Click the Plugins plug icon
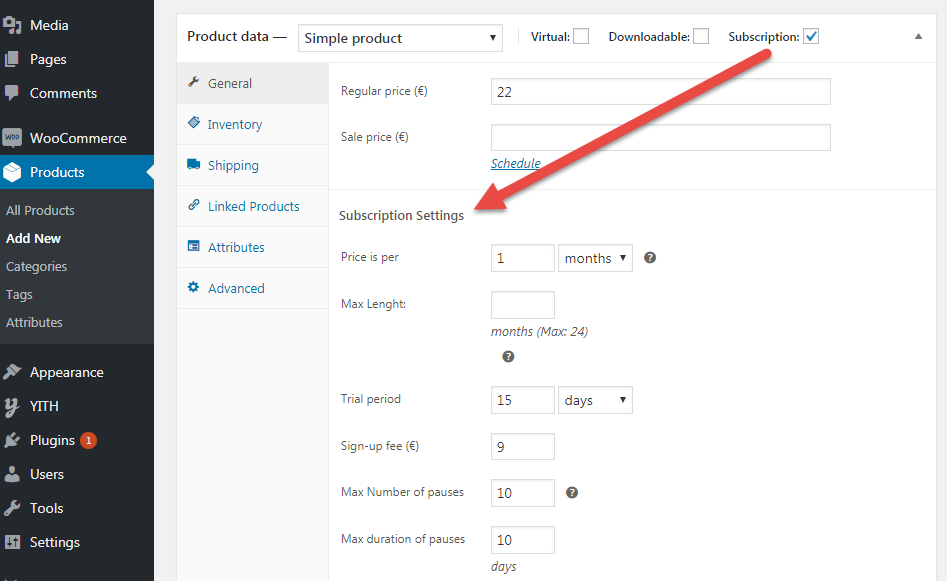The height and width of the screenshot is (581, 947). coord(12,440)
